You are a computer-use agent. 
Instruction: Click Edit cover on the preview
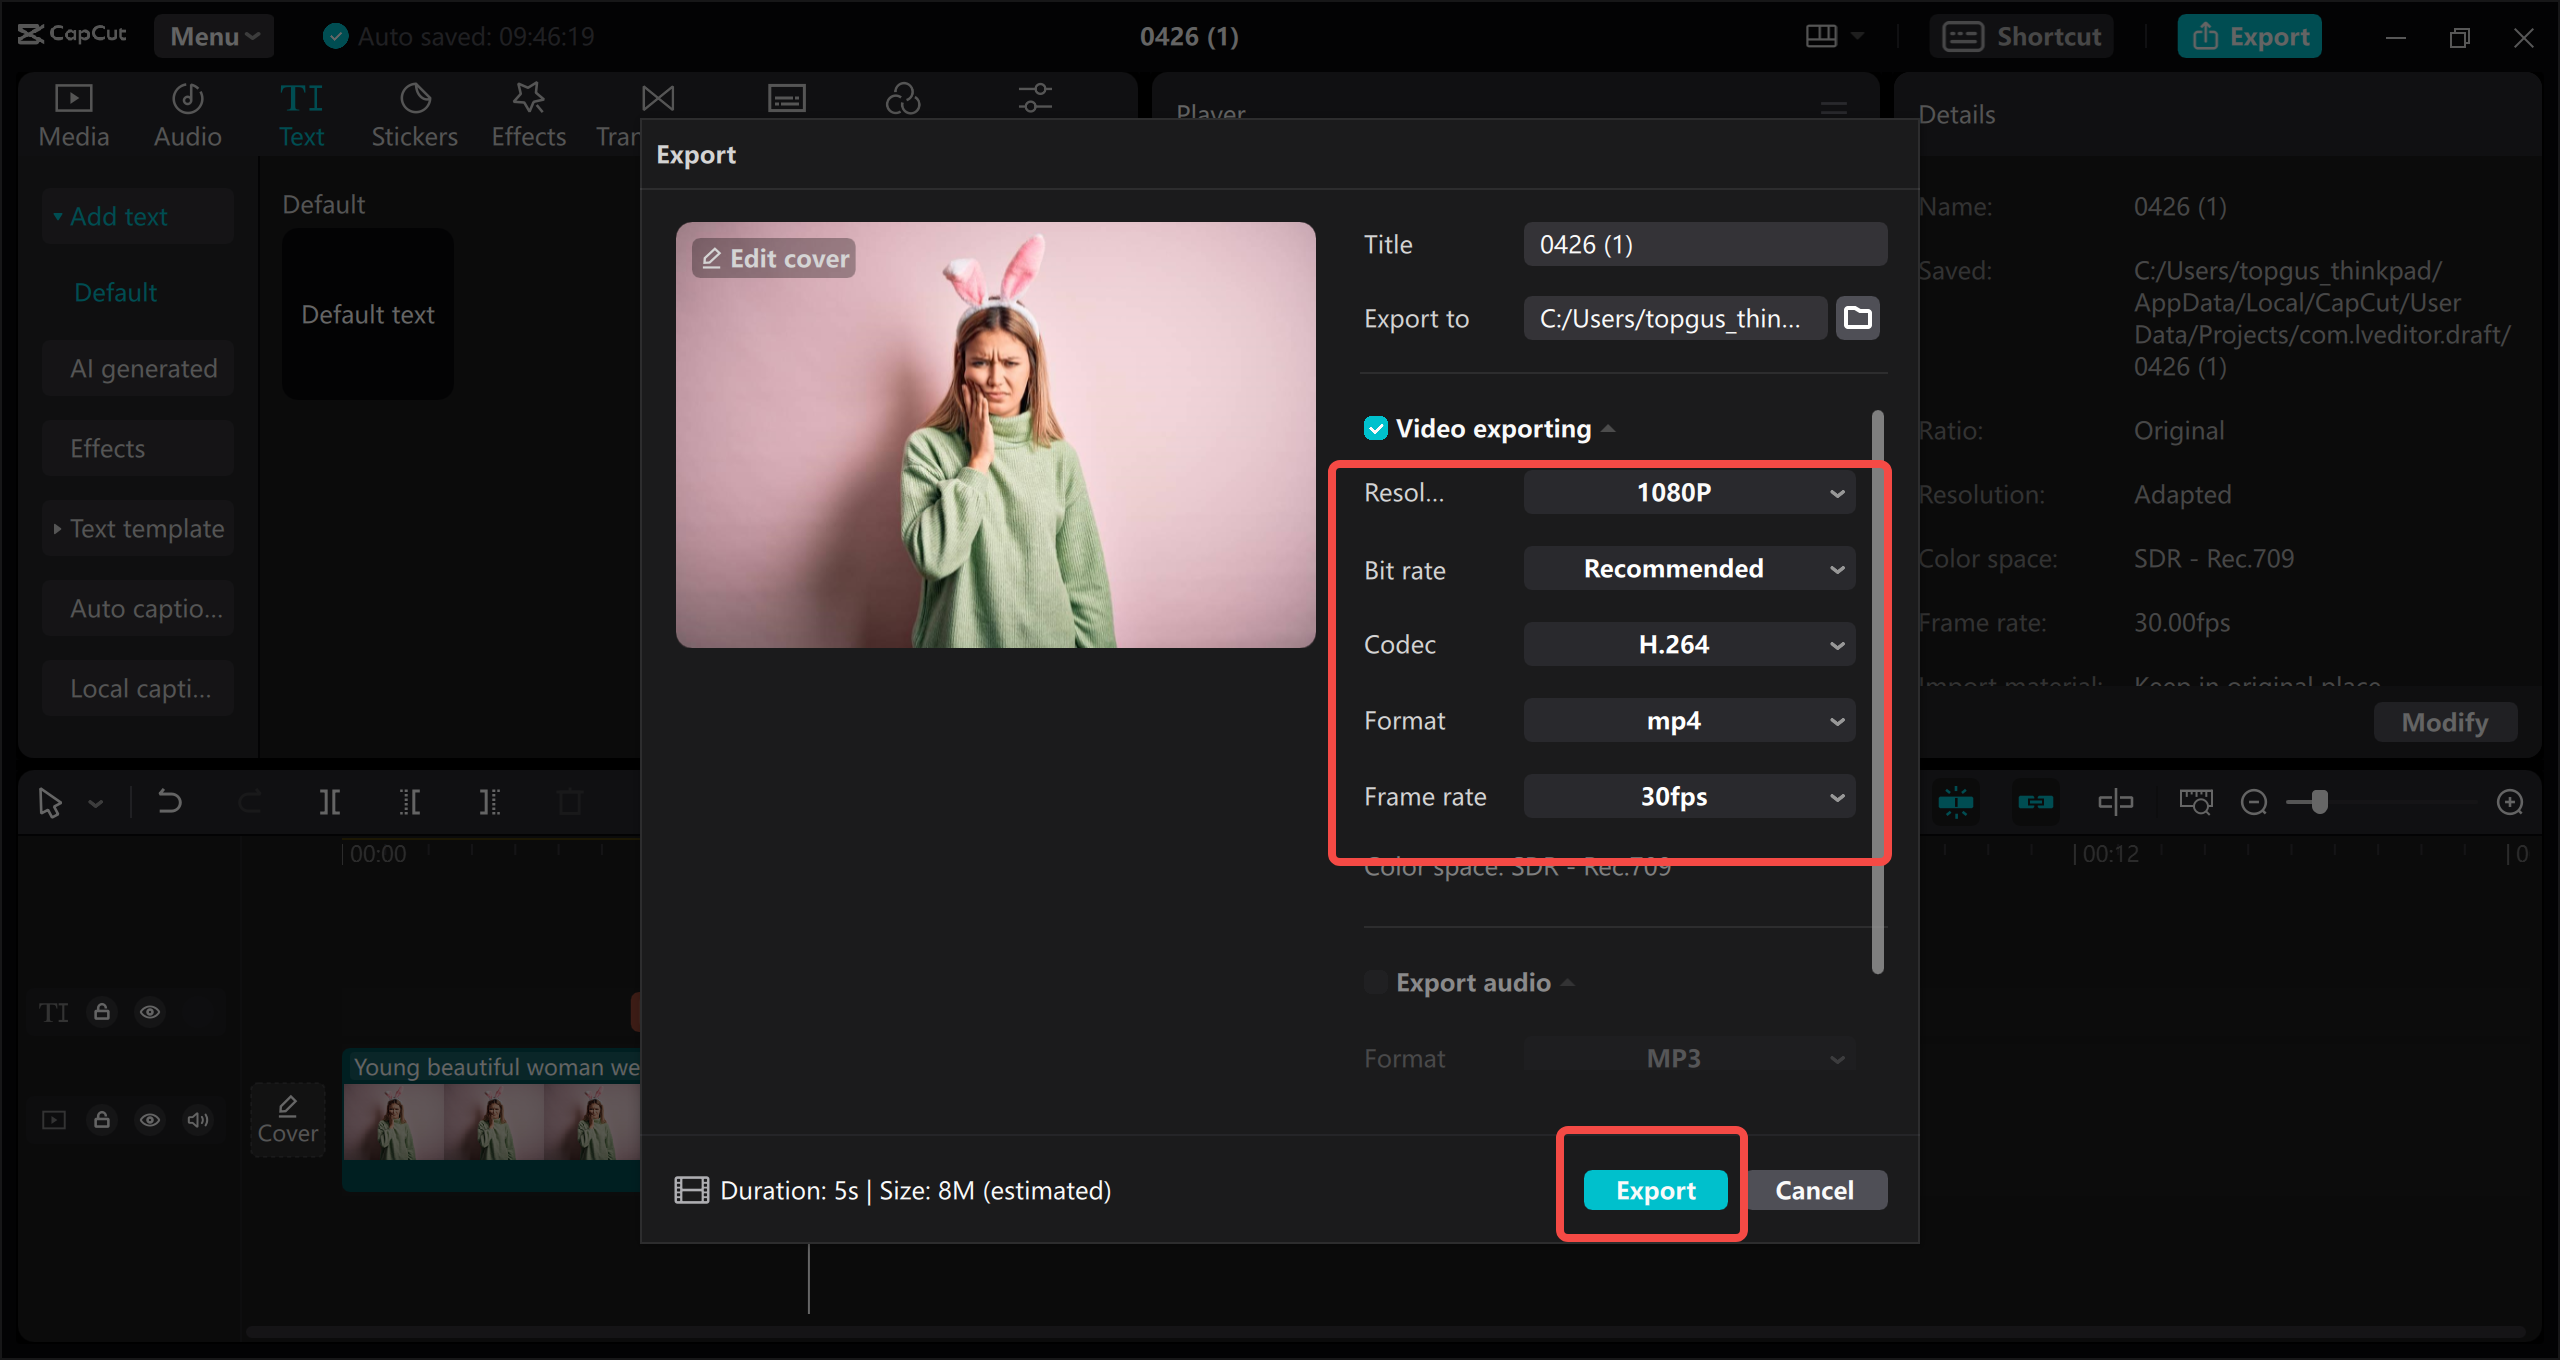coord(774,258)
